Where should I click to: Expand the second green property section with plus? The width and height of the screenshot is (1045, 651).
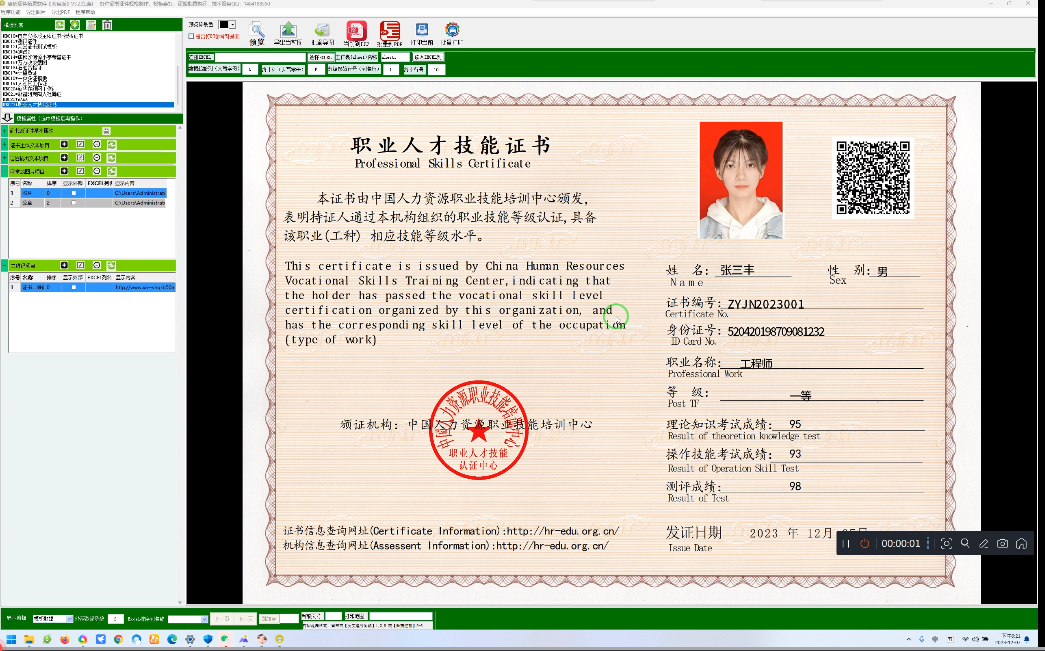tap(4, 145)
